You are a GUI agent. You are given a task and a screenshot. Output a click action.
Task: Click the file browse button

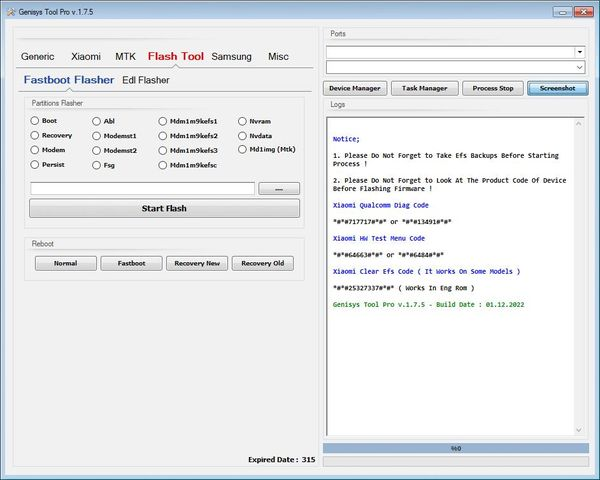(279, 189)
